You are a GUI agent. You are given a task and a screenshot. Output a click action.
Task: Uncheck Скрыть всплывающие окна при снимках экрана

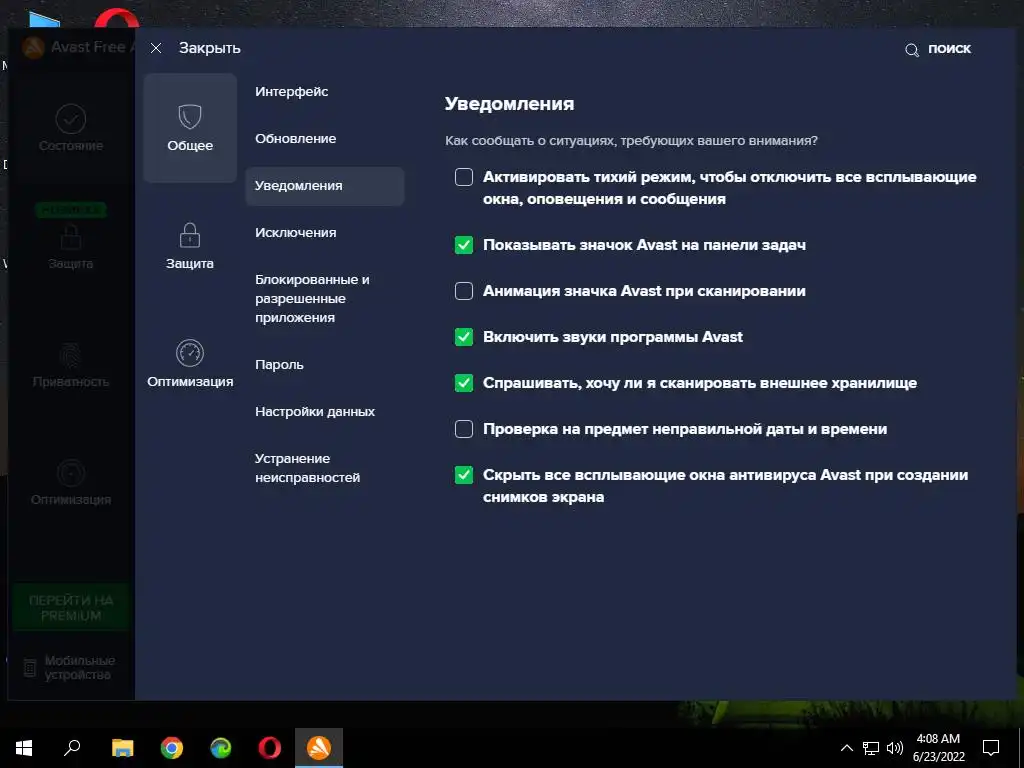tap(464, 475)
